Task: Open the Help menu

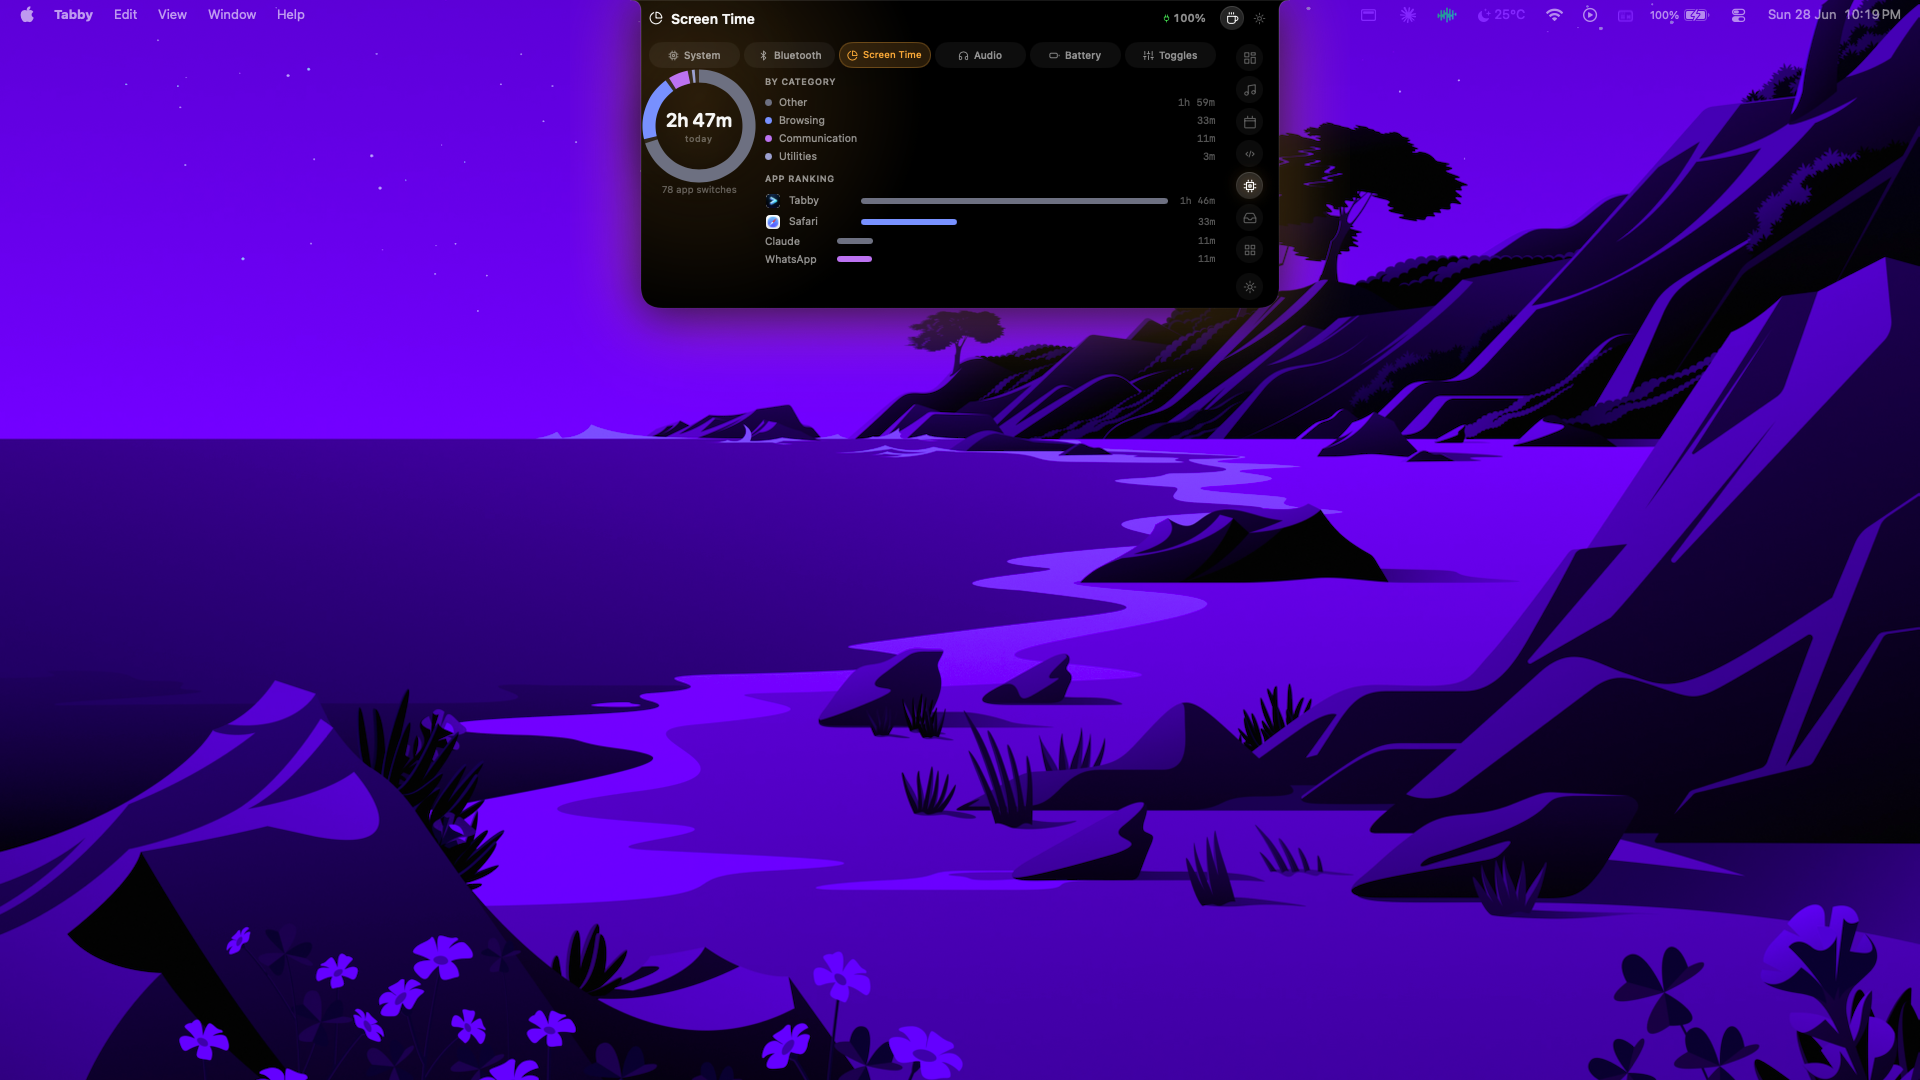Action: tap(291, 15)
